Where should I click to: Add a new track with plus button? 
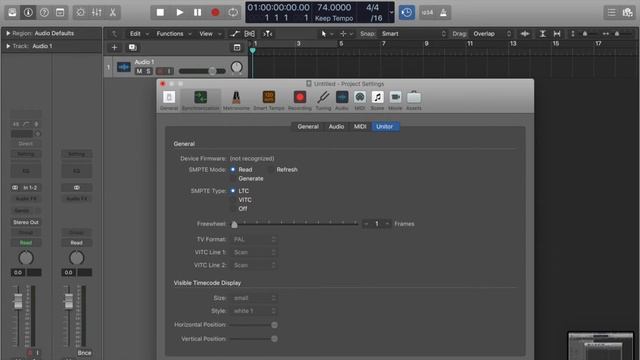114,47
